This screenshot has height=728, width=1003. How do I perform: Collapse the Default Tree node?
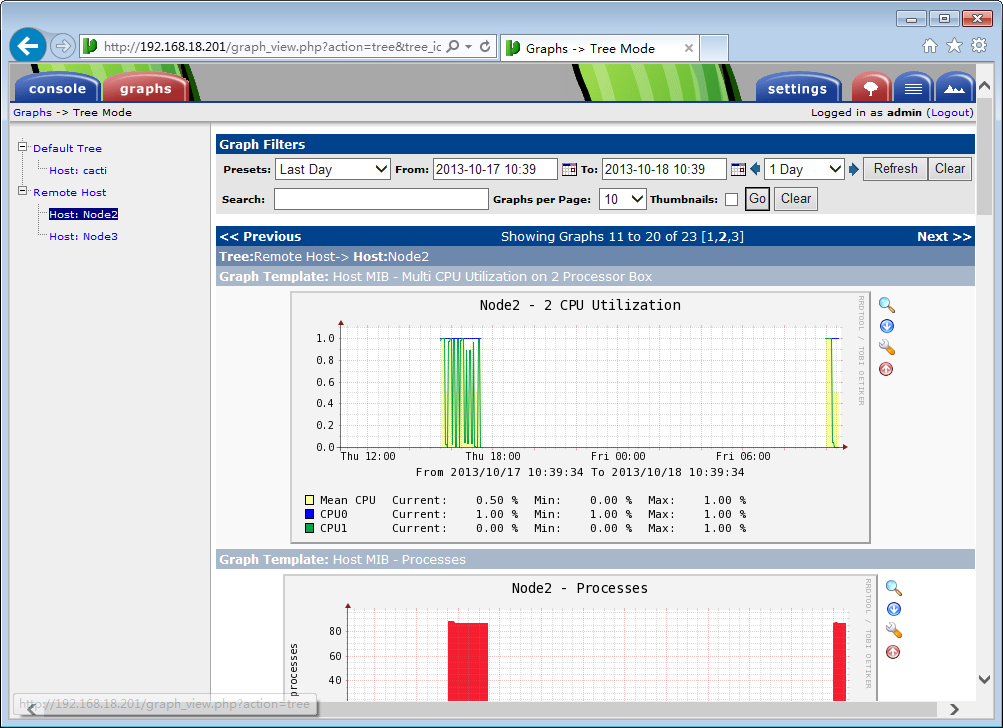pos(22,146)
